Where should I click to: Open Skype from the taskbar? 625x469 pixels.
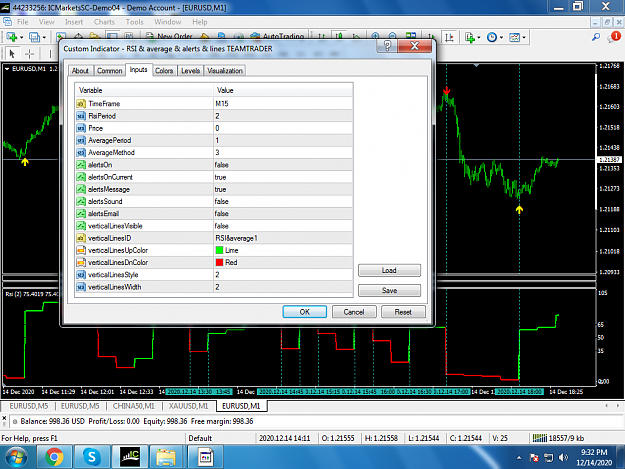click(x=92, y=457)
